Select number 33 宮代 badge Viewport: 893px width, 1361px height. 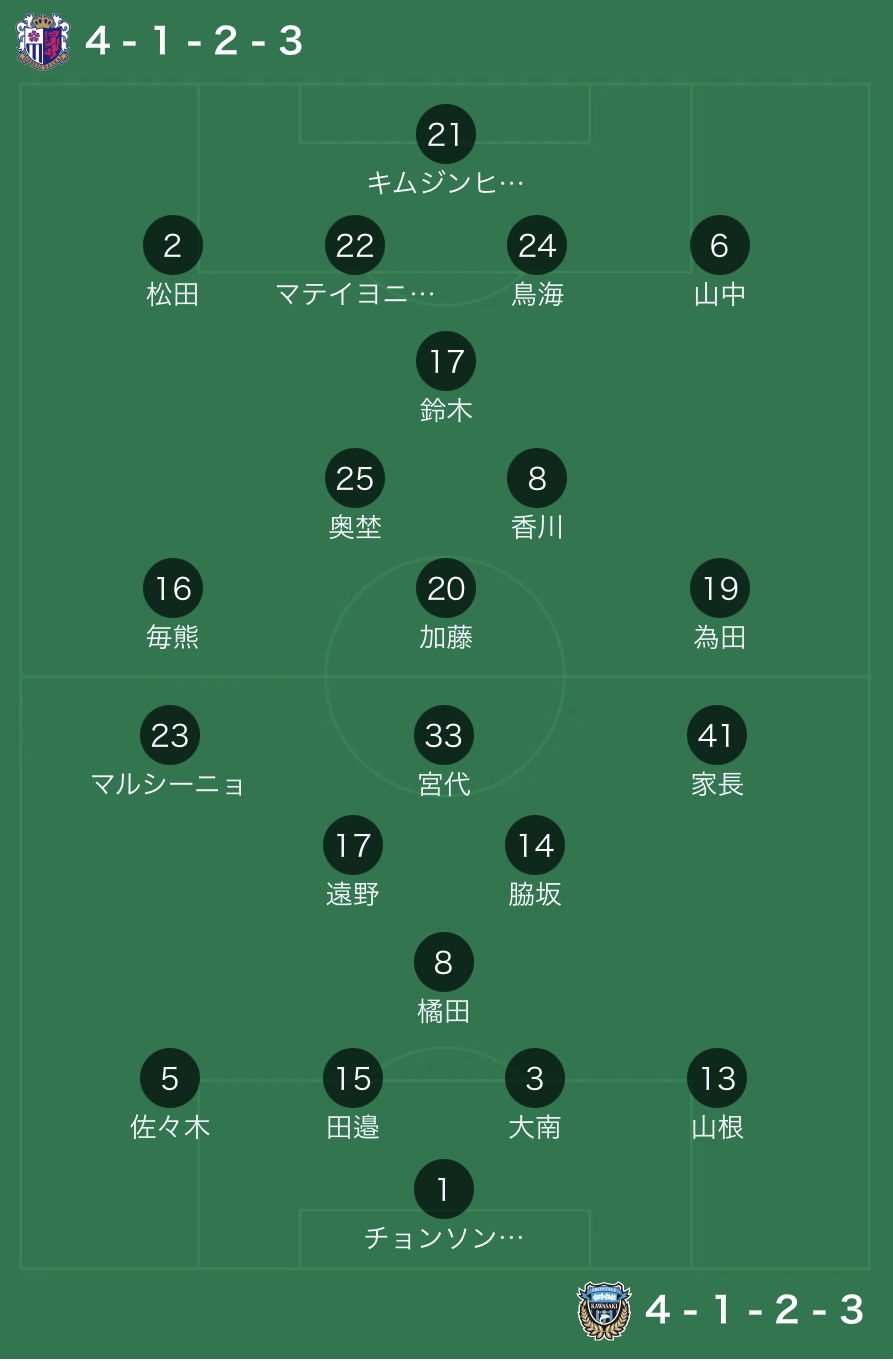444,735
